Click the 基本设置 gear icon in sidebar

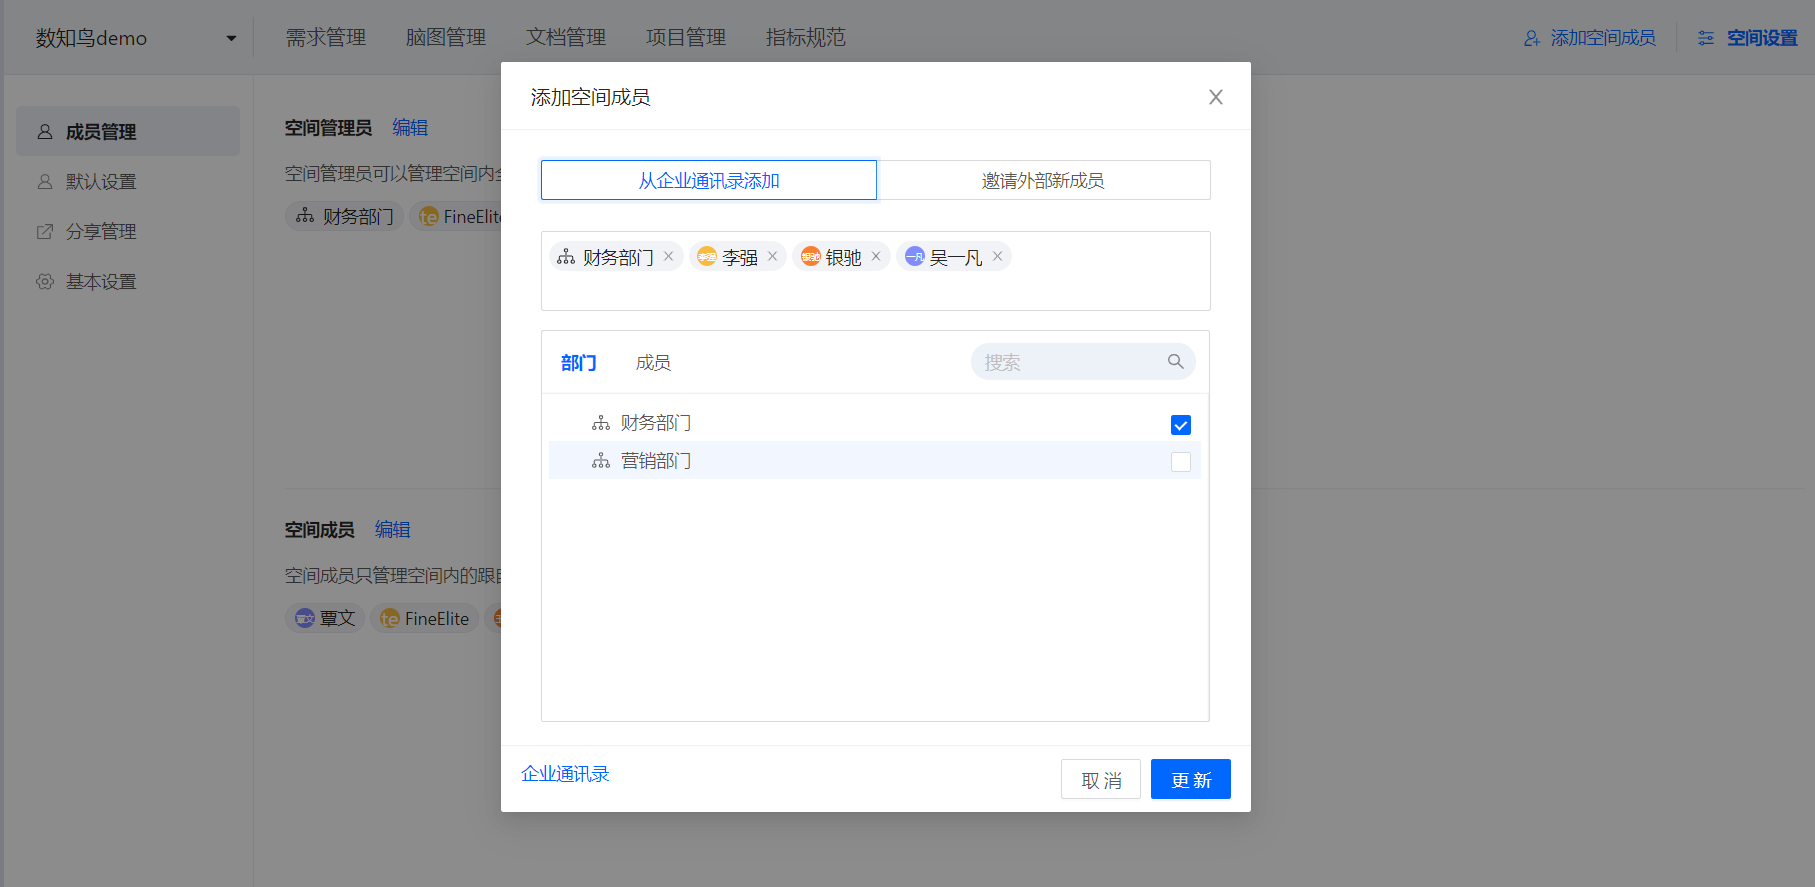[x=45, y=281]
